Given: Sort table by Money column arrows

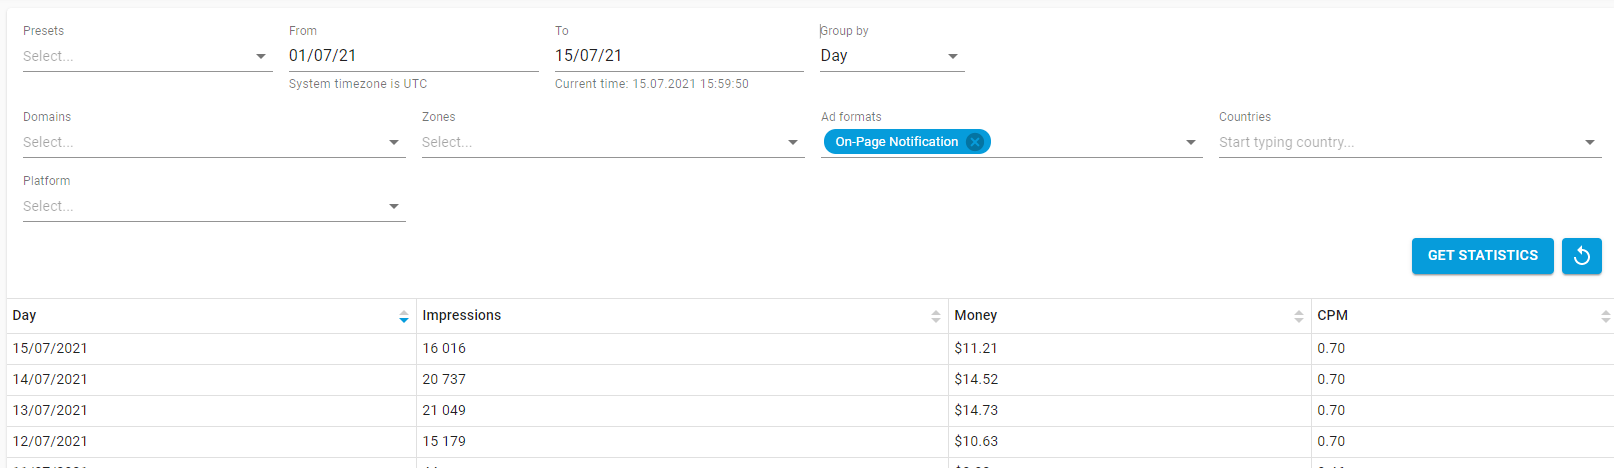Looking at the screenshot, I should click(1299, 316).
